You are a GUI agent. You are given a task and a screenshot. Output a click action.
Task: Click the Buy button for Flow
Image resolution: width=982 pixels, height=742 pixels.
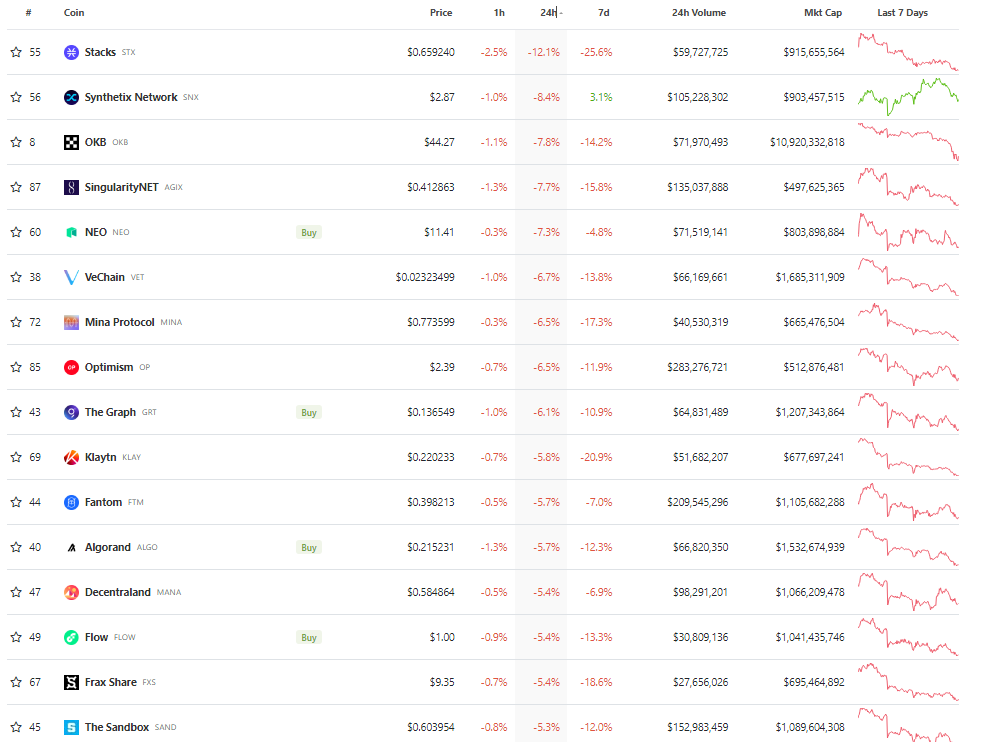tap(309, 637)
